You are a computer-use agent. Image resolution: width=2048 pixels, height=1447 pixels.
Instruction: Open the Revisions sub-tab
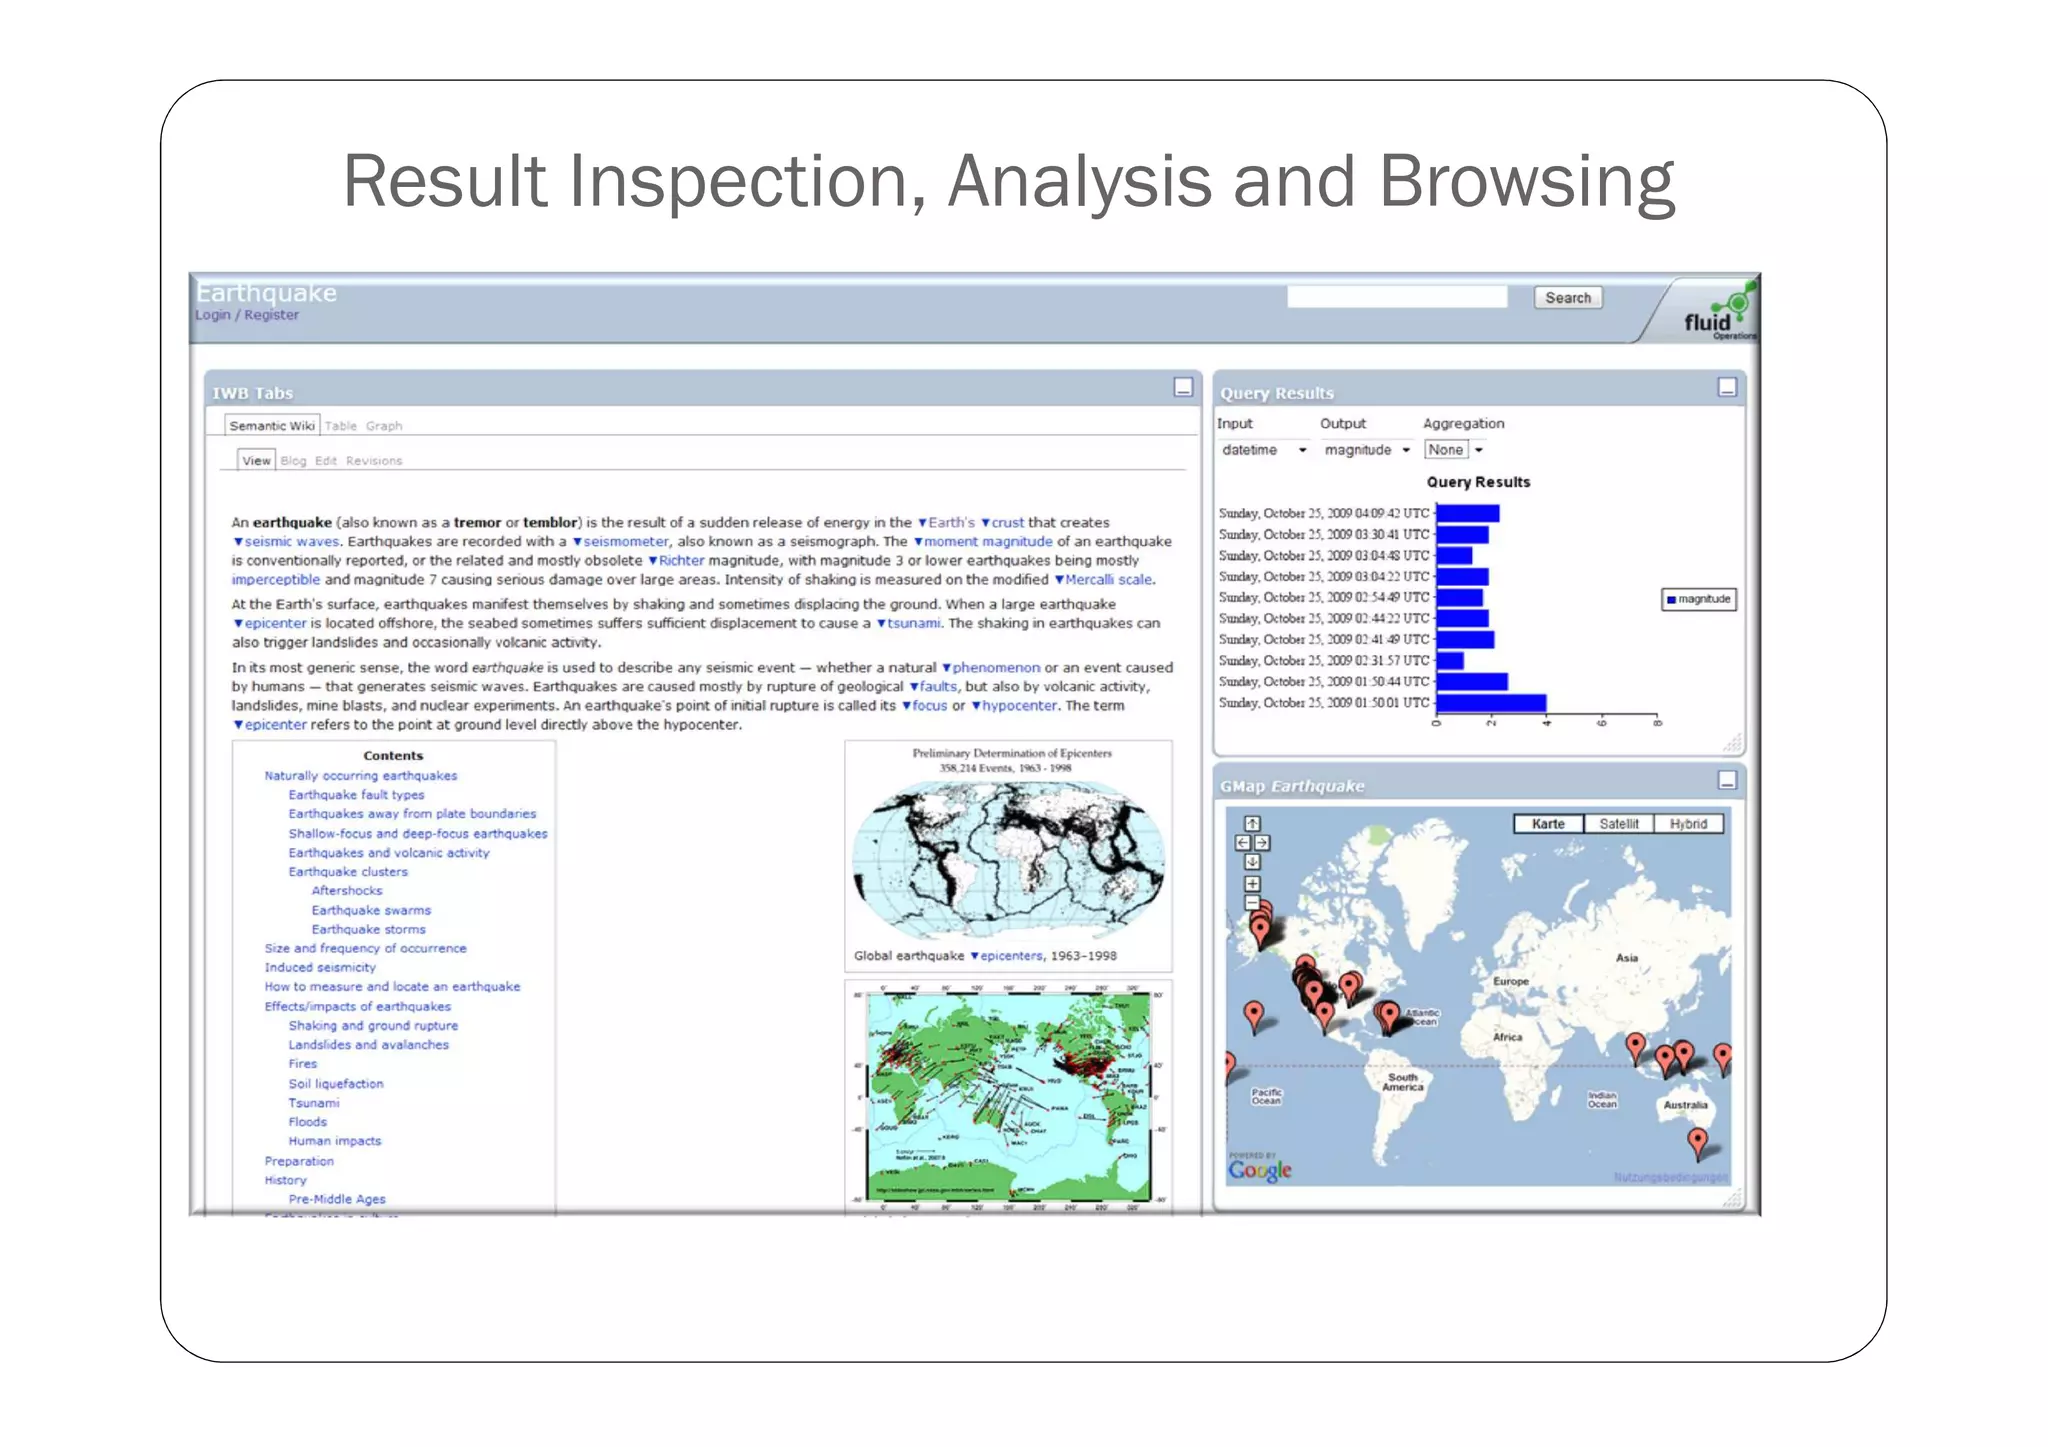pyautogui.click(x=374, y=461)
